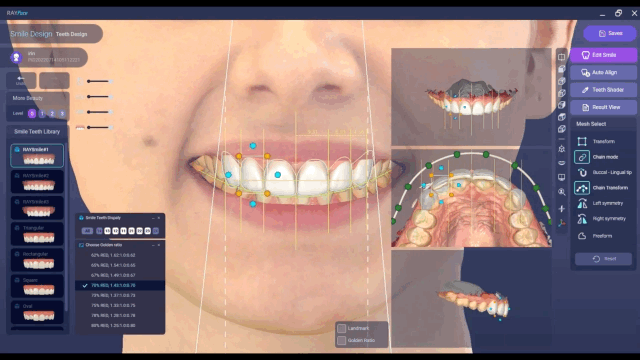Screen dimensions: 640x360
Task: Click the Undo button
Action: pos(21,80)
